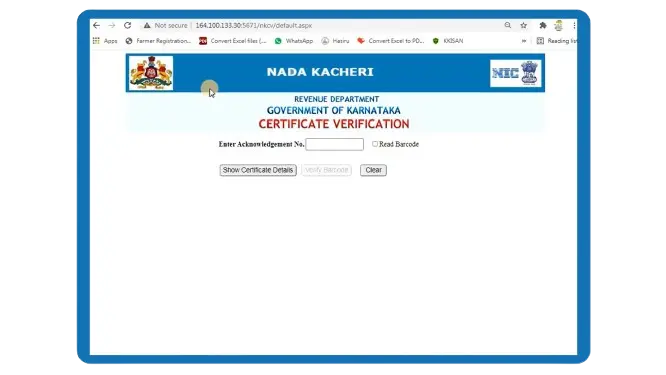
Task: Focus the Acknowledgement No. input field
Action: (335, 144)
